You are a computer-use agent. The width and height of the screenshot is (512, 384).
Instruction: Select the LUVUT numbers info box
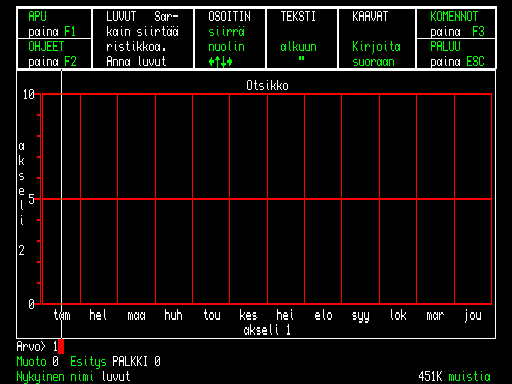143,39
